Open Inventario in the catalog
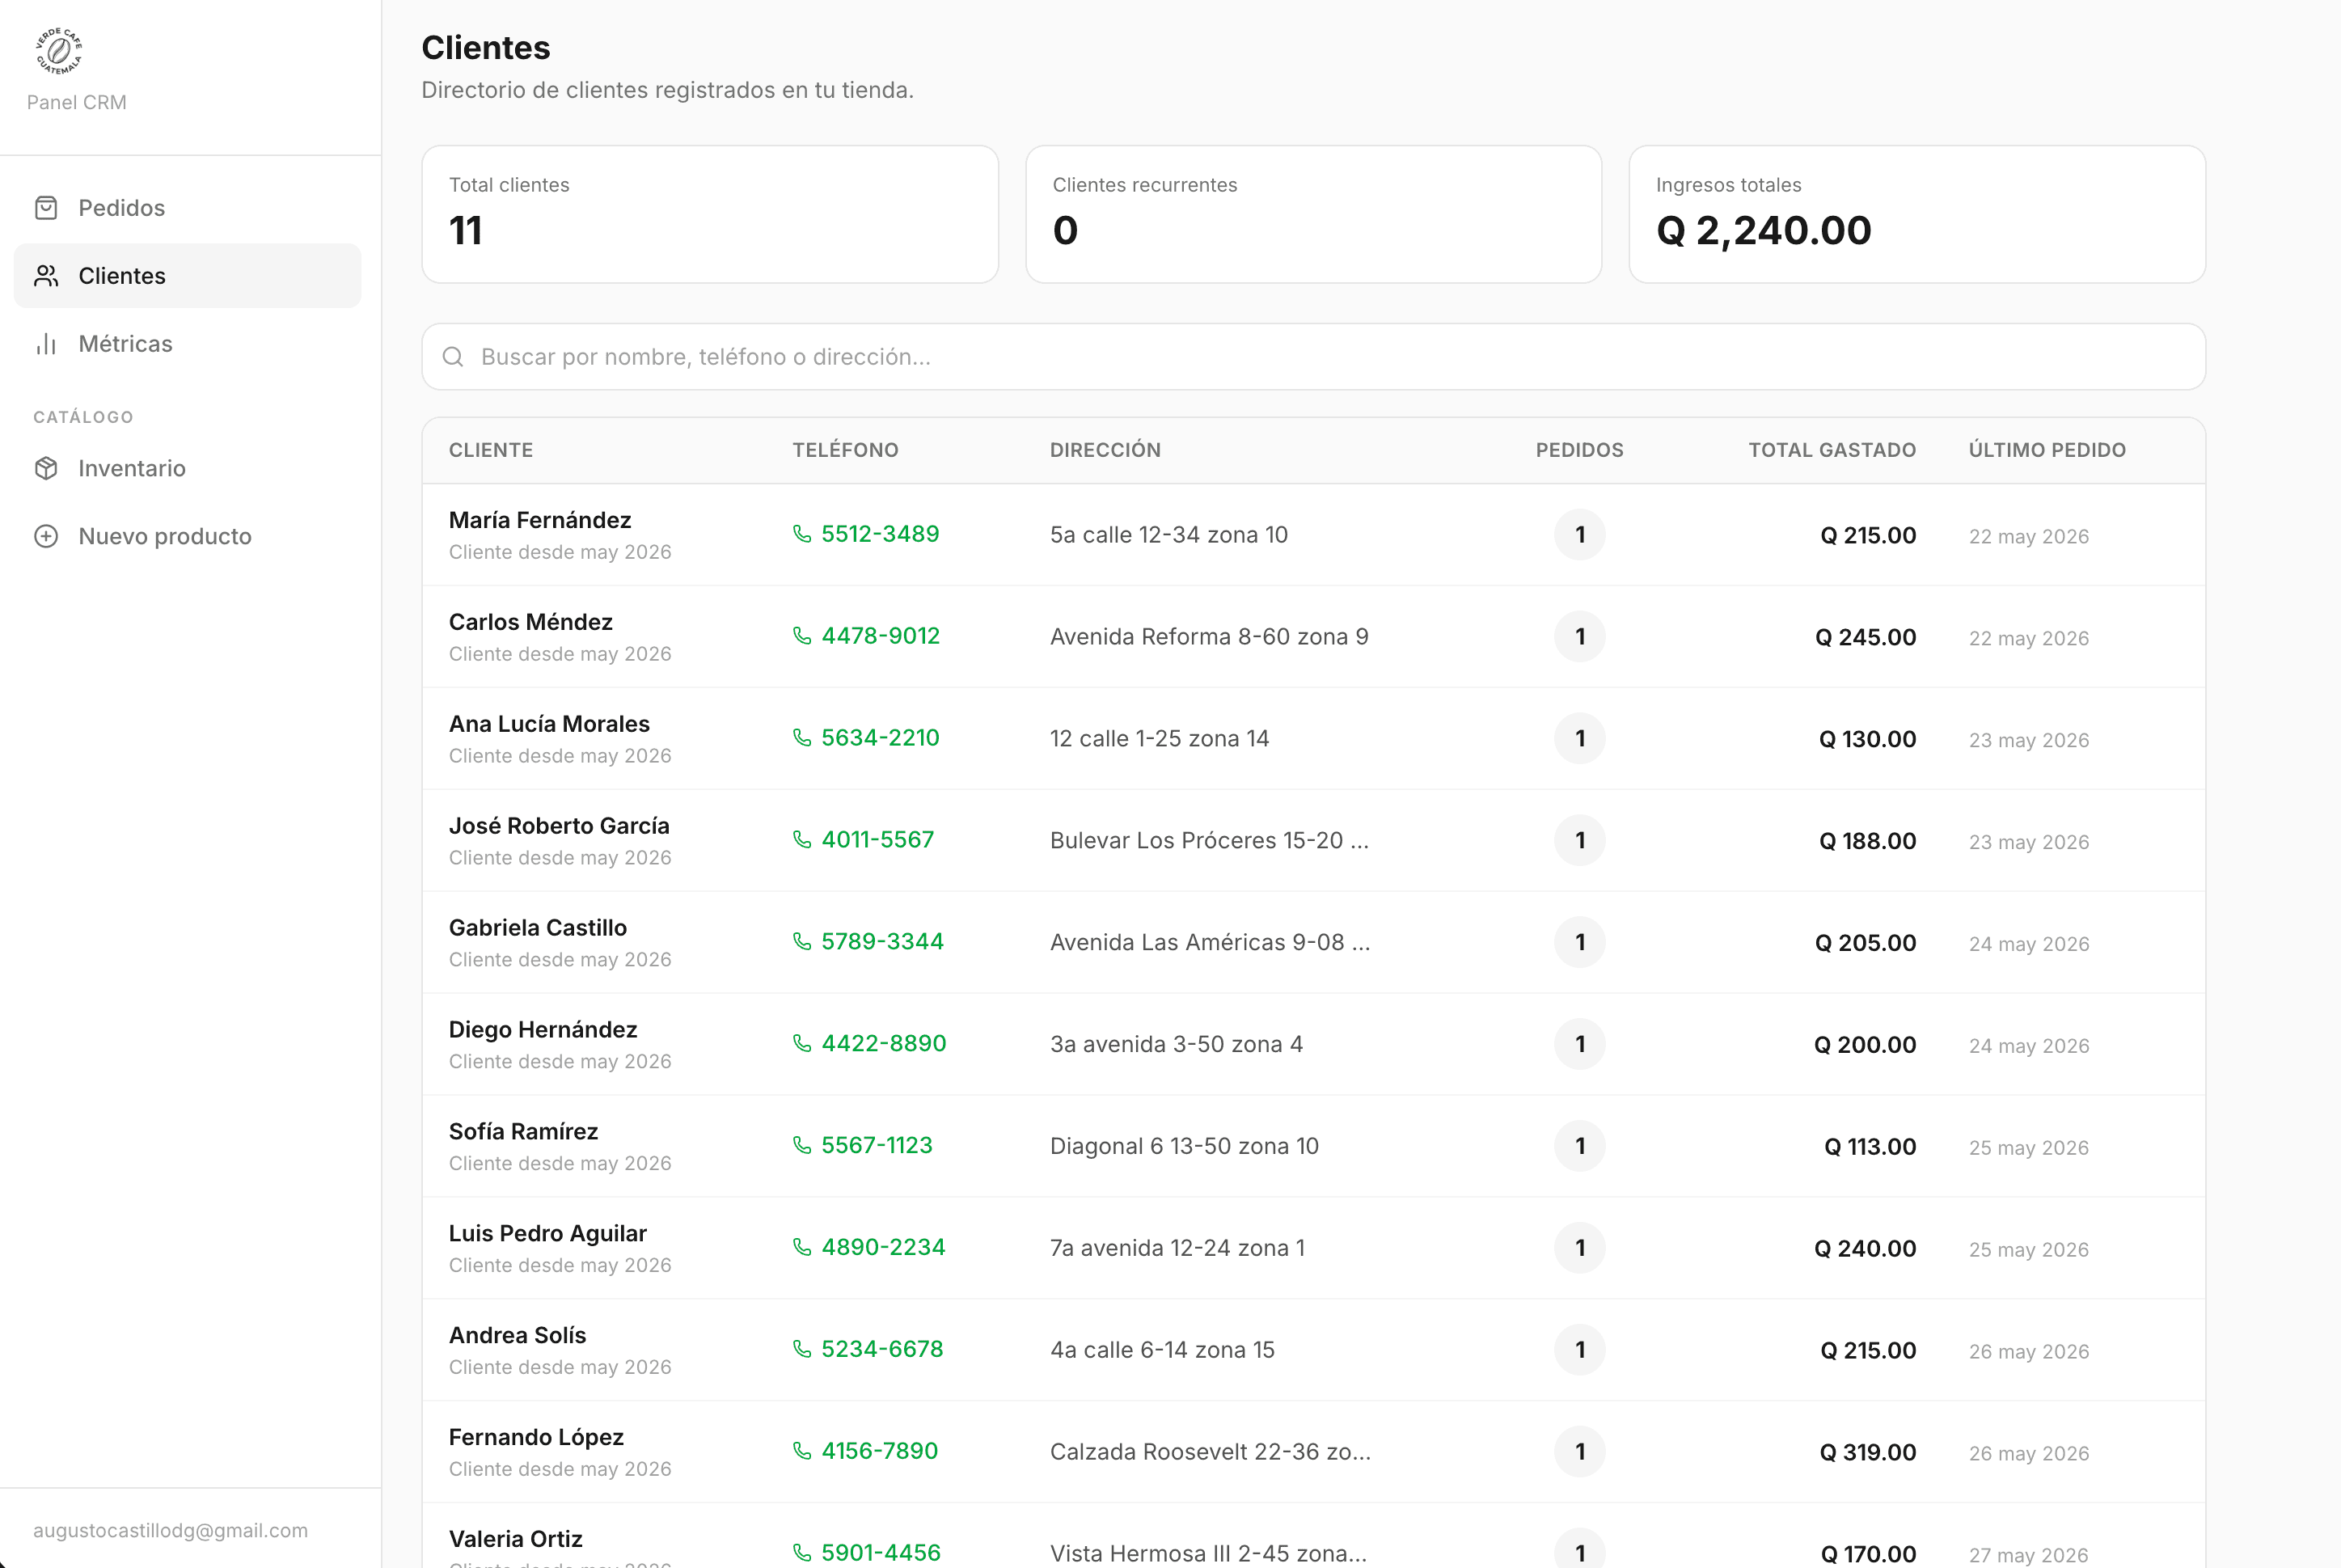Image resolution: width=2341 pixels, height=1568 pixels. coord(188,468)
